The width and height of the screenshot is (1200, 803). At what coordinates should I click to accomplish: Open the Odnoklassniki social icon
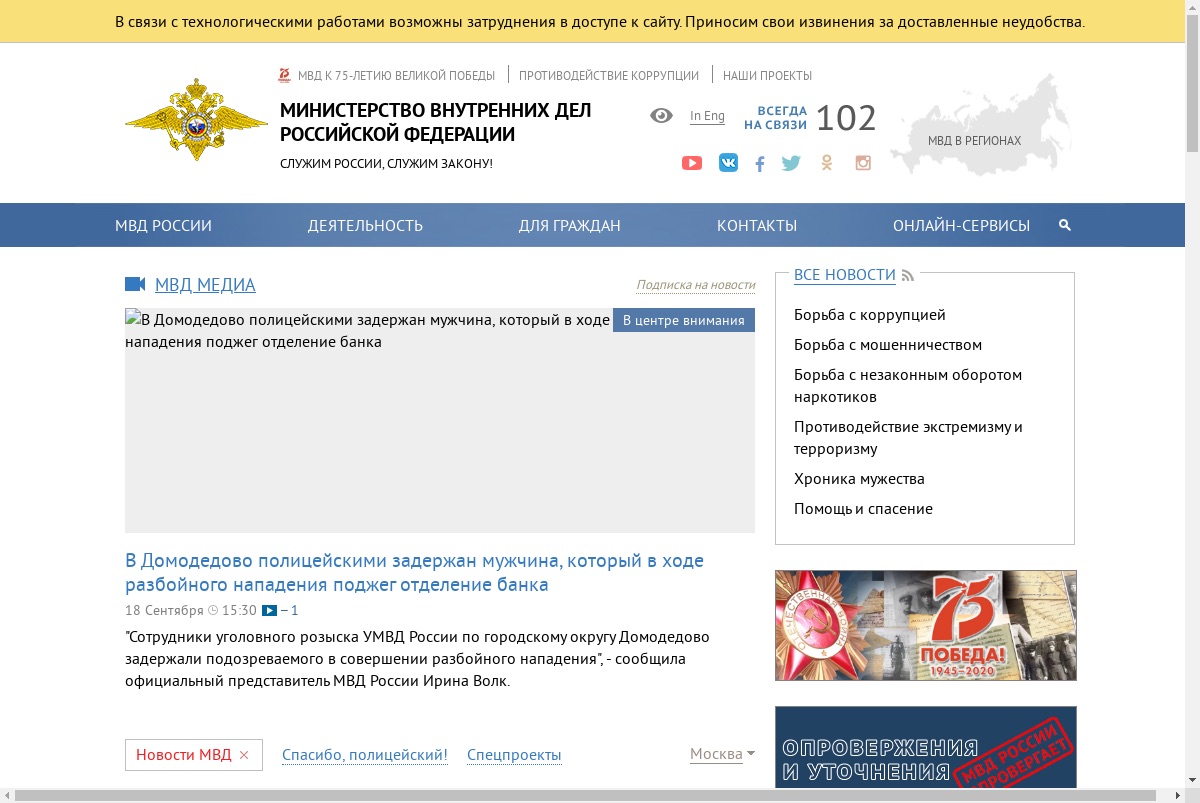click(826, 162)
